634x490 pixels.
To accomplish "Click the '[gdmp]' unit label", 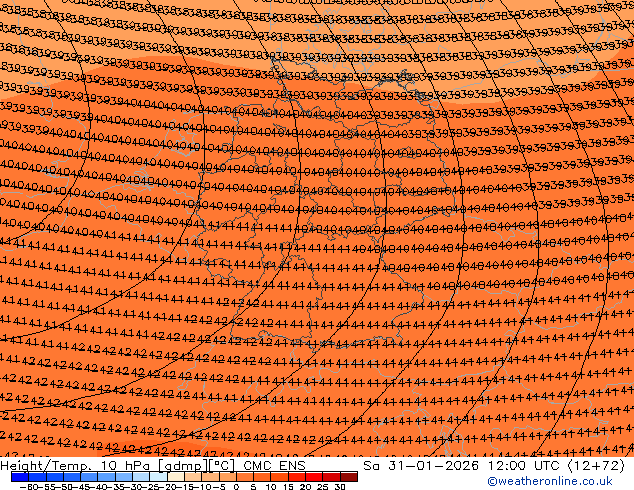I will pyautogui.click(x=181, y=466).
